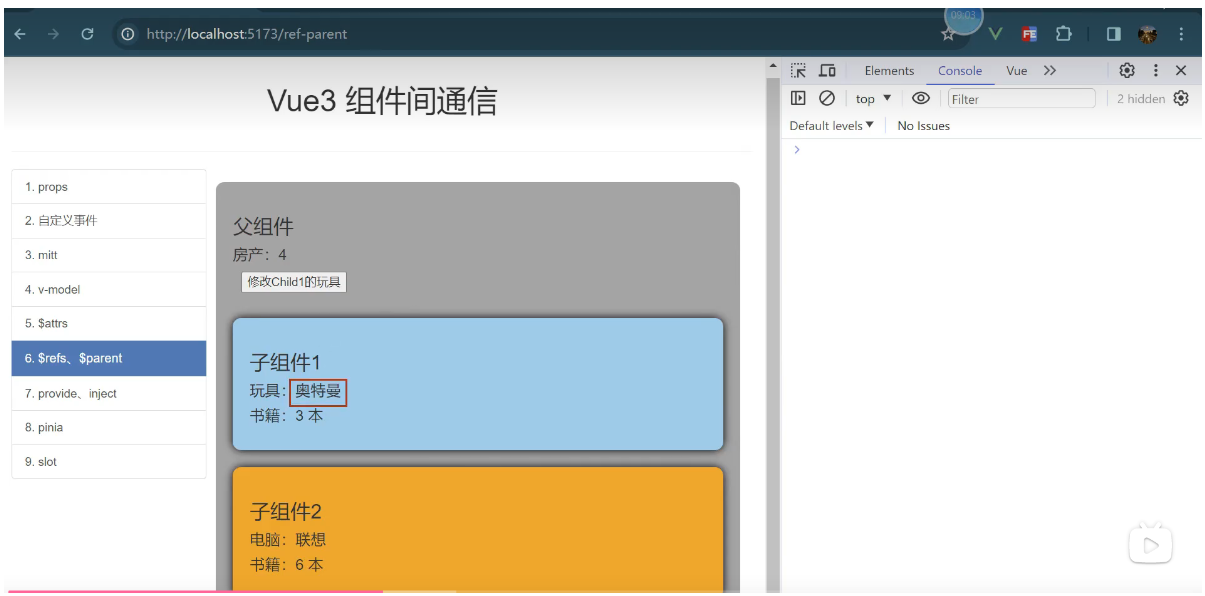Select the '2. 自定义事件' menu item
The width and height of the screenshot is (1205, 596).
point(109,221)
